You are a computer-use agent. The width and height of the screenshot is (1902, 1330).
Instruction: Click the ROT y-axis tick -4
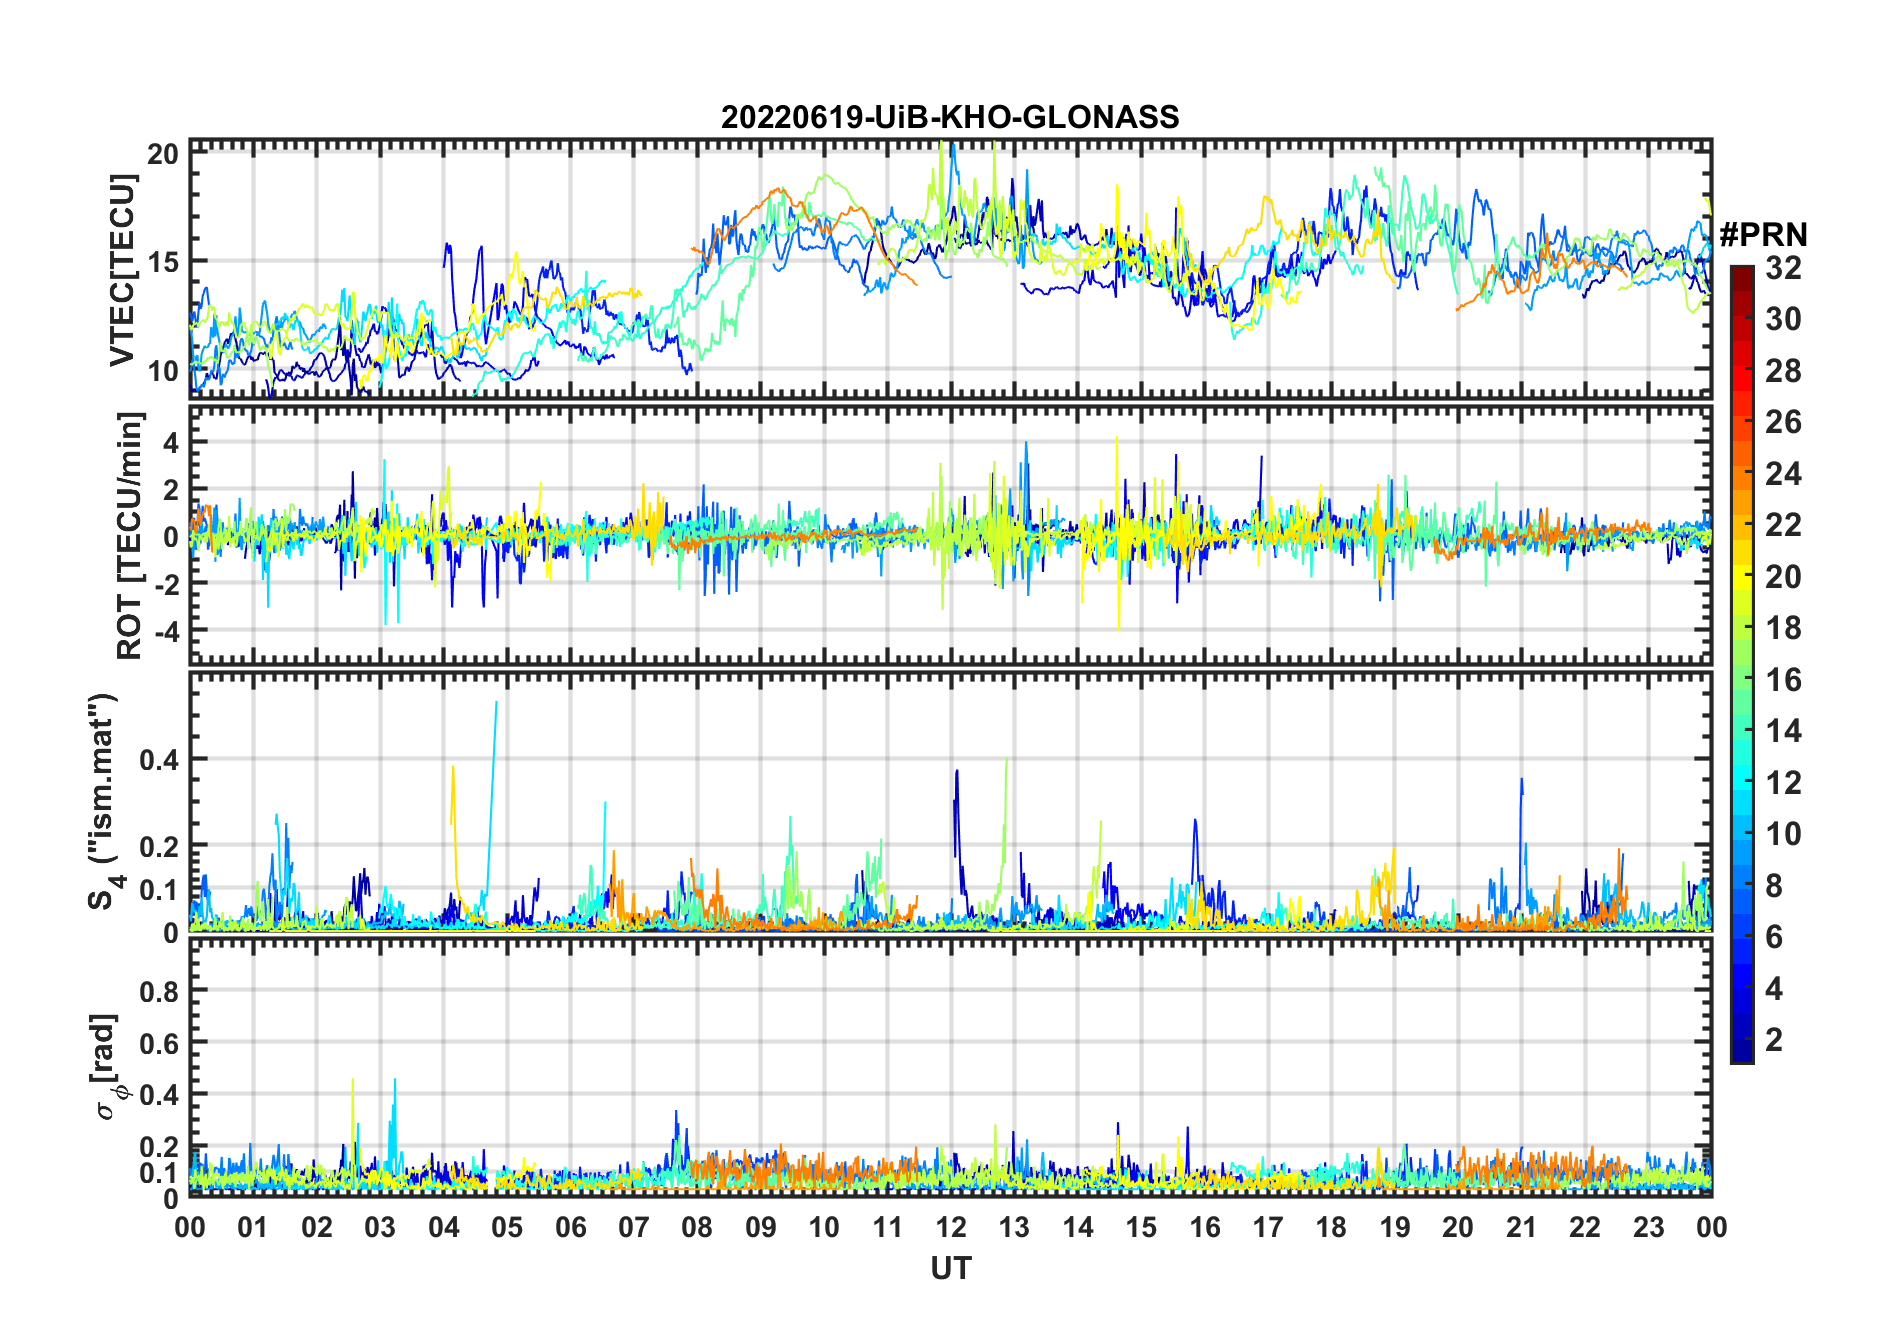pyautogui.click(x=166, y=630)
